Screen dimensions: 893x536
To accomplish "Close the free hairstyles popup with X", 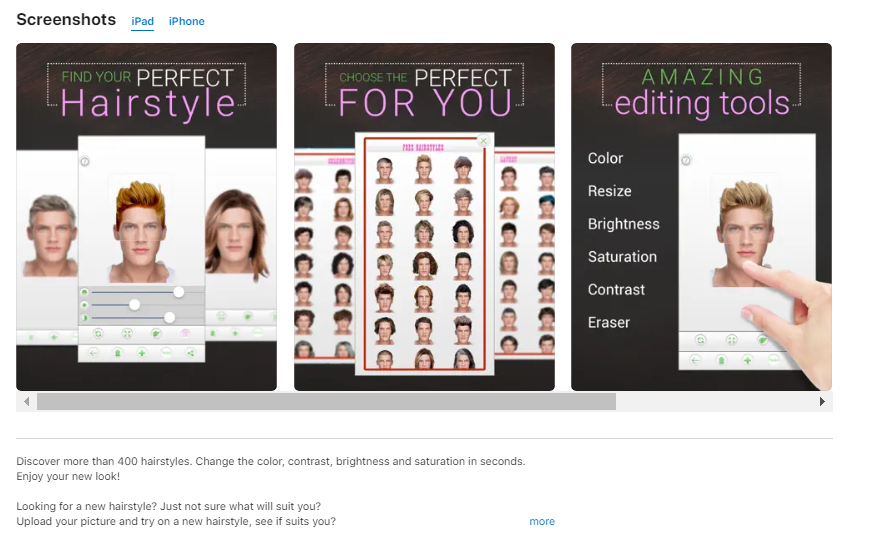I will pos(484,141).
